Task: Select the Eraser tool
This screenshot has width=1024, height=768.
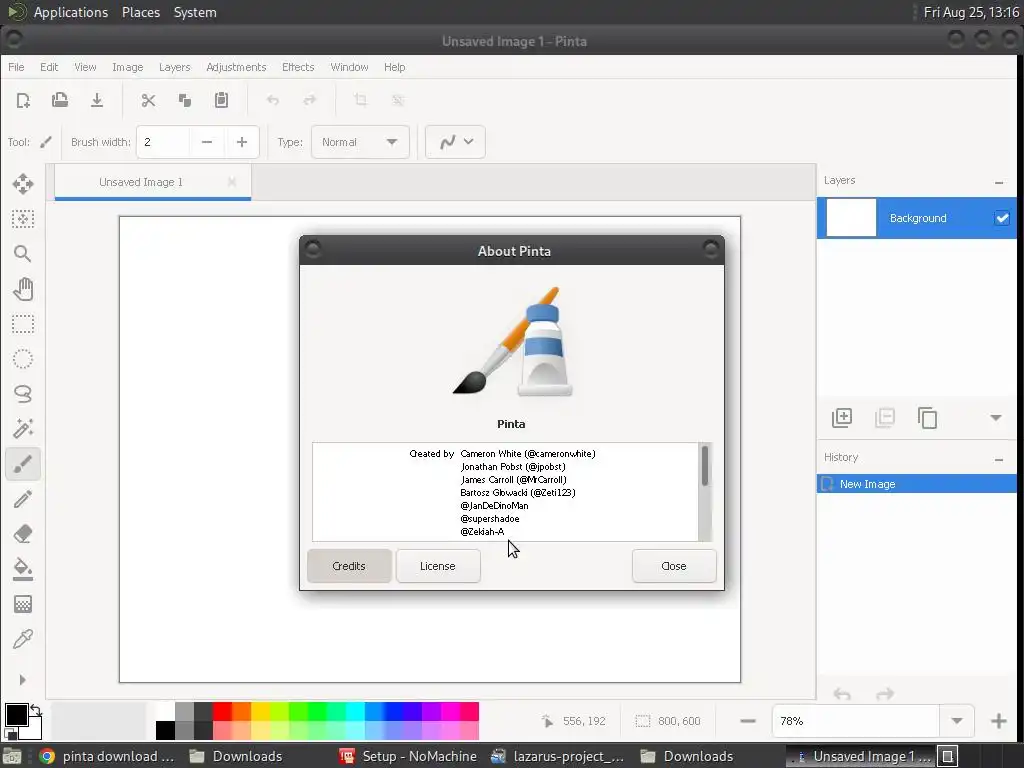Action: pyautogui.click(x=23, y=534)
